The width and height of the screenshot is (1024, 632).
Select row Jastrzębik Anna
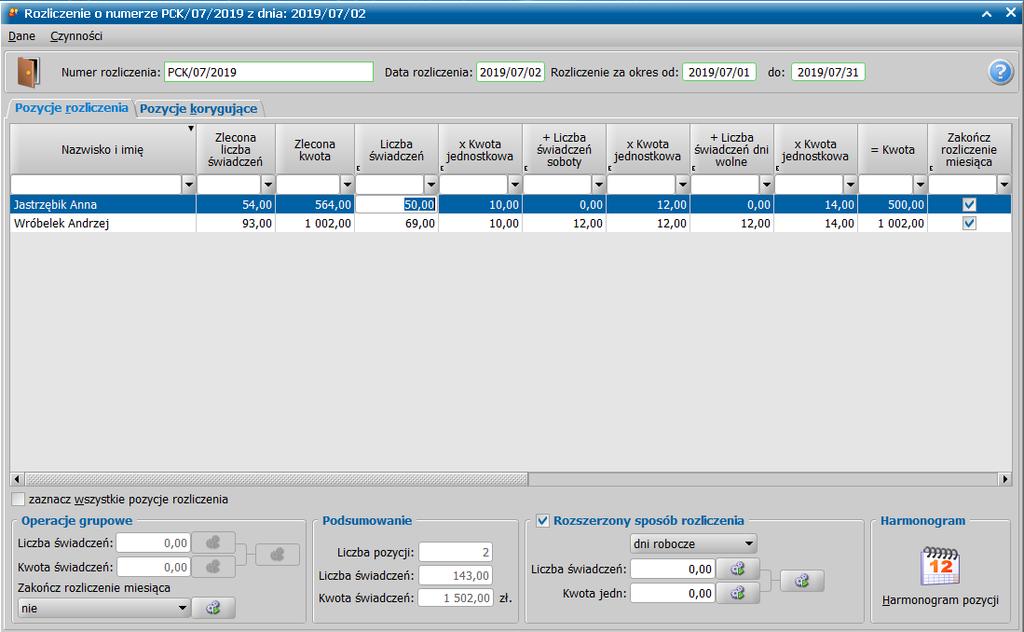pyautogui.click(x=511, y=204)
